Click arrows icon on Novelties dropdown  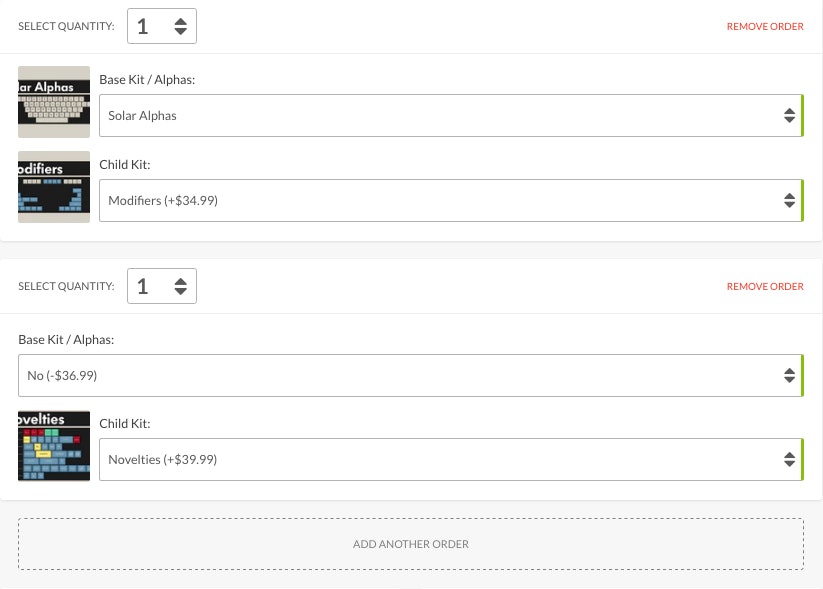788,460
